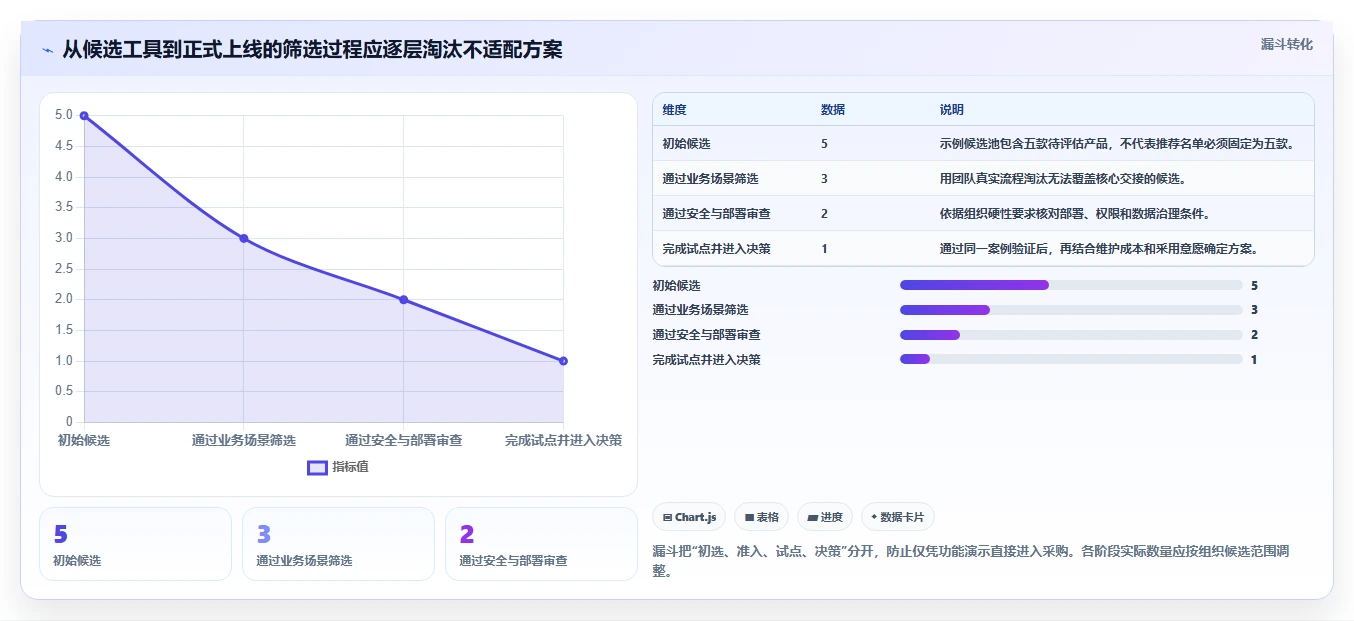This screenshot has height=621, width=1354.
Task: Click the 初始候选 progress bar
Action: click(1071, 285)
